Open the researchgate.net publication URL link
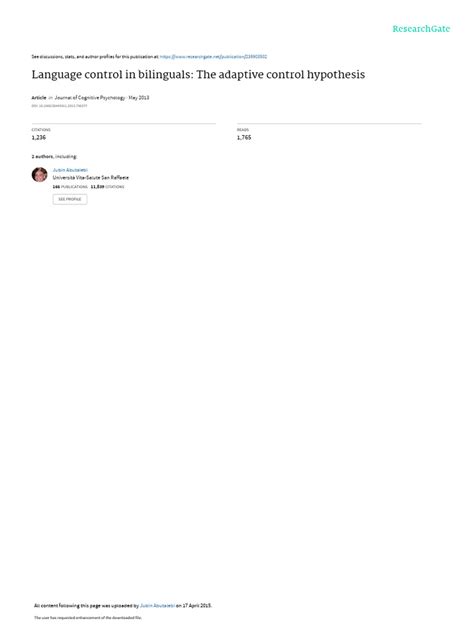 [213, 57]
